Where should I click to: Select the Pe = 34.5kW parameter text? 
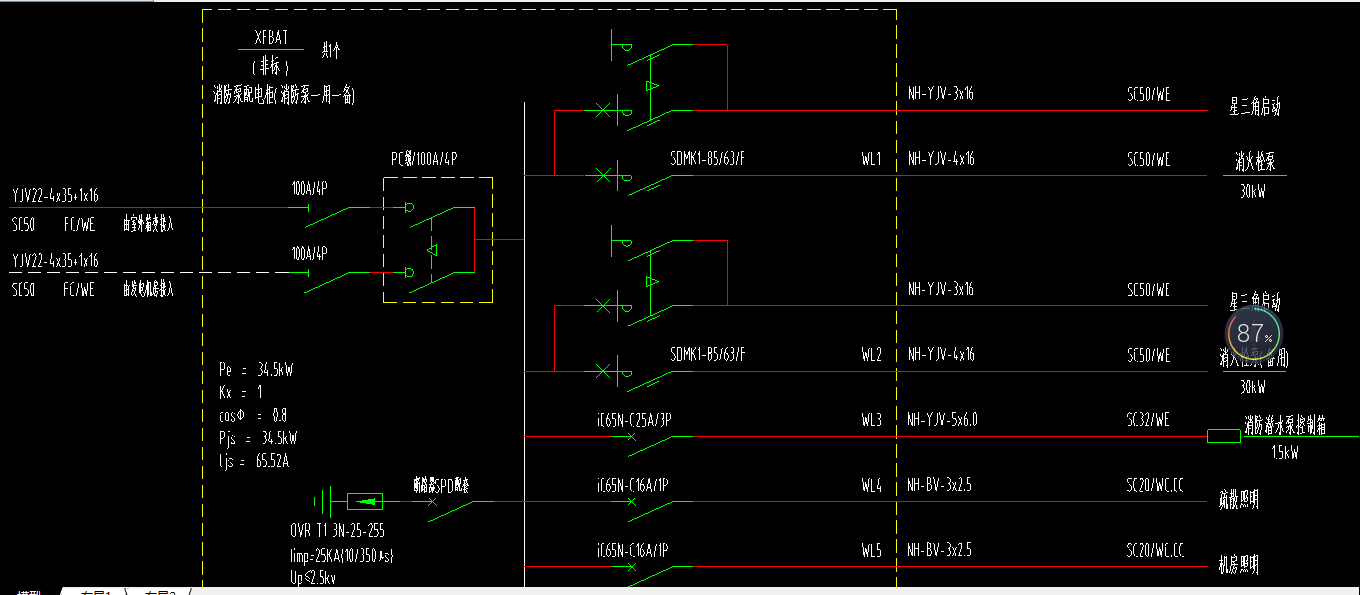pos(256,369)
